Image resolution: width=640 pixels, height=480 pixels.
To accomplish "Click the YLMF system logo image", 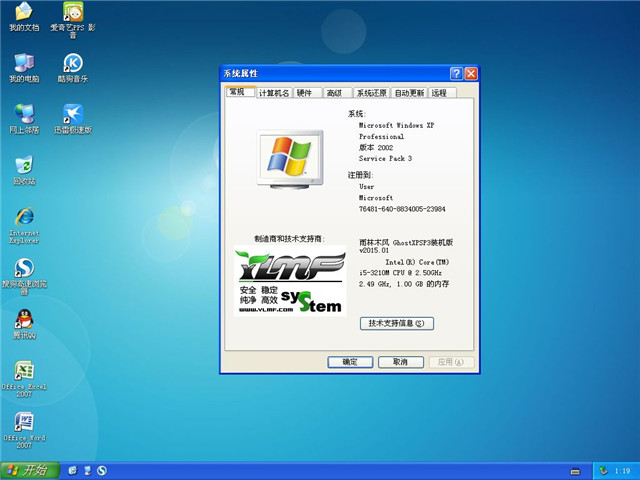I will point(290,281).
